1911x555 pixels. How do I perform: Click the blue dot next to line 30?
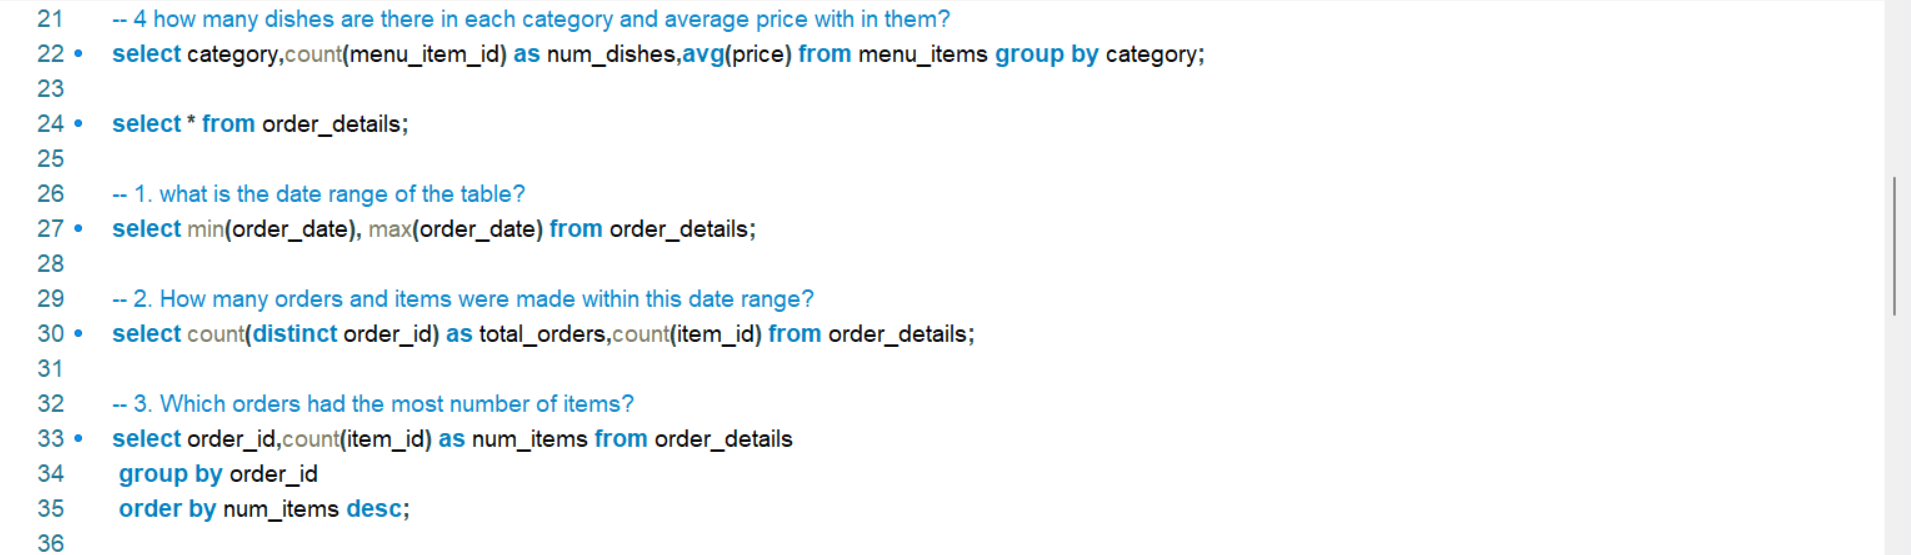79,334
